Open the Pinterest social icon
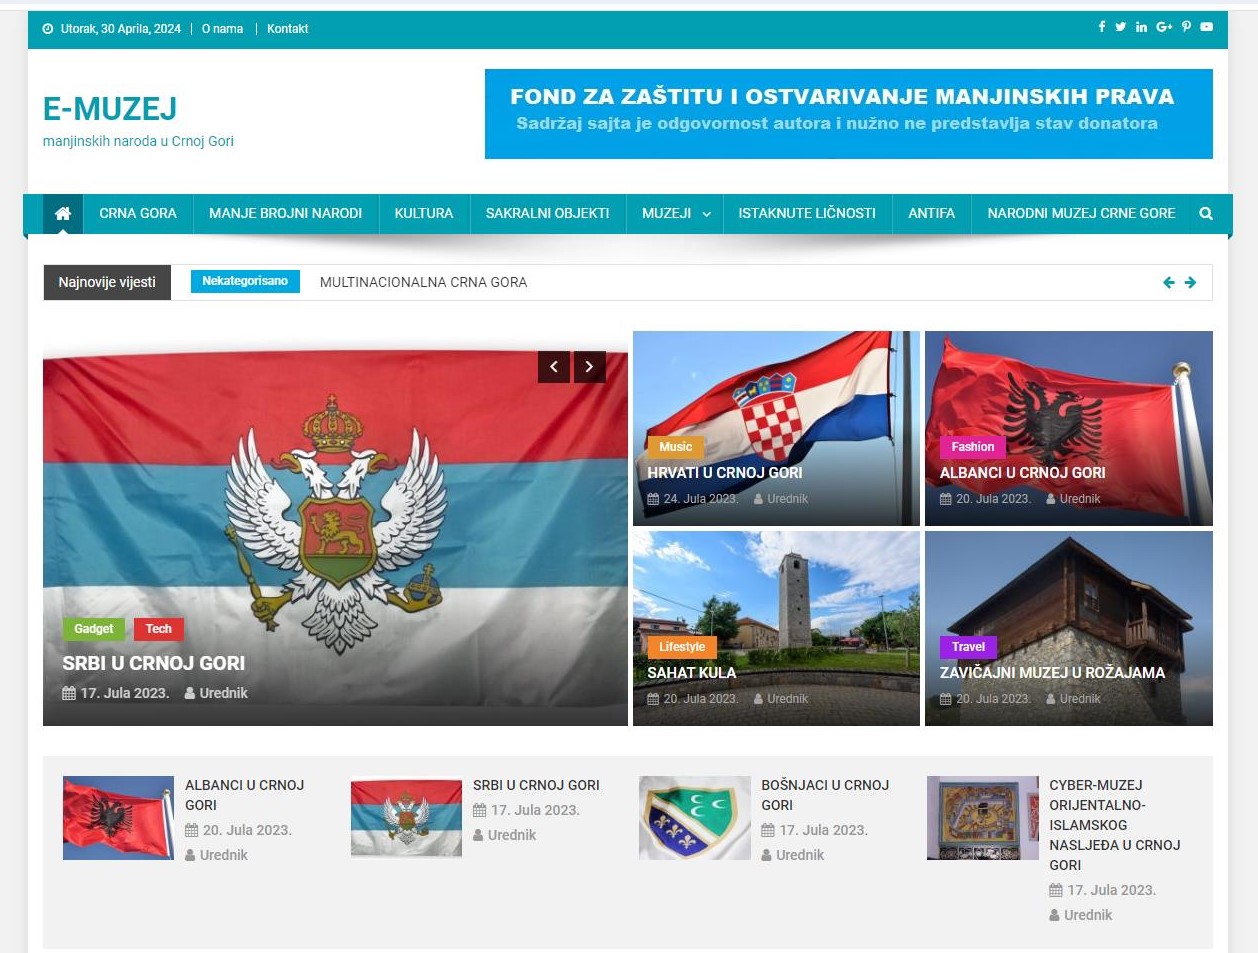Screen dimensions: 1258x953 click(x=1186, y=27)
